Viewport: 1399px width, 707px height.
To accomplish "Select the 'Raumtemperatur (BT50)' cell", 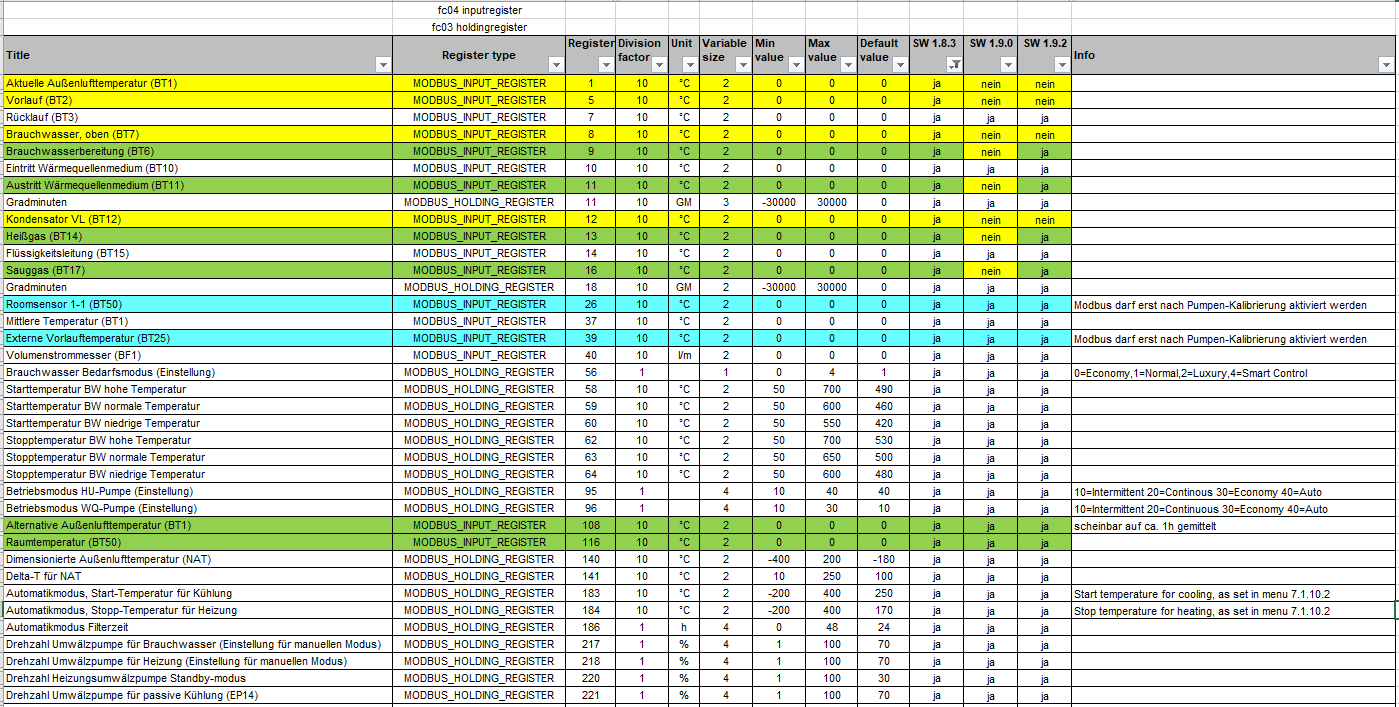I will (x=197, y=542).
